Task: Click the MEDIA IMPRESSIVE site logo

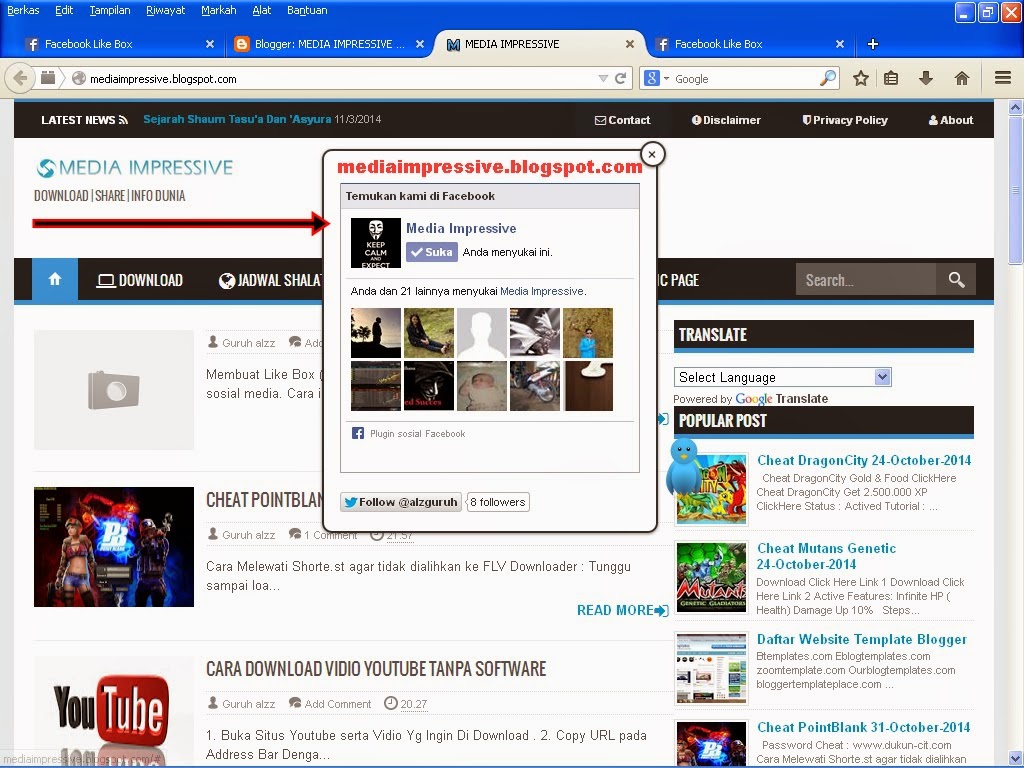Action: (135, 168)
